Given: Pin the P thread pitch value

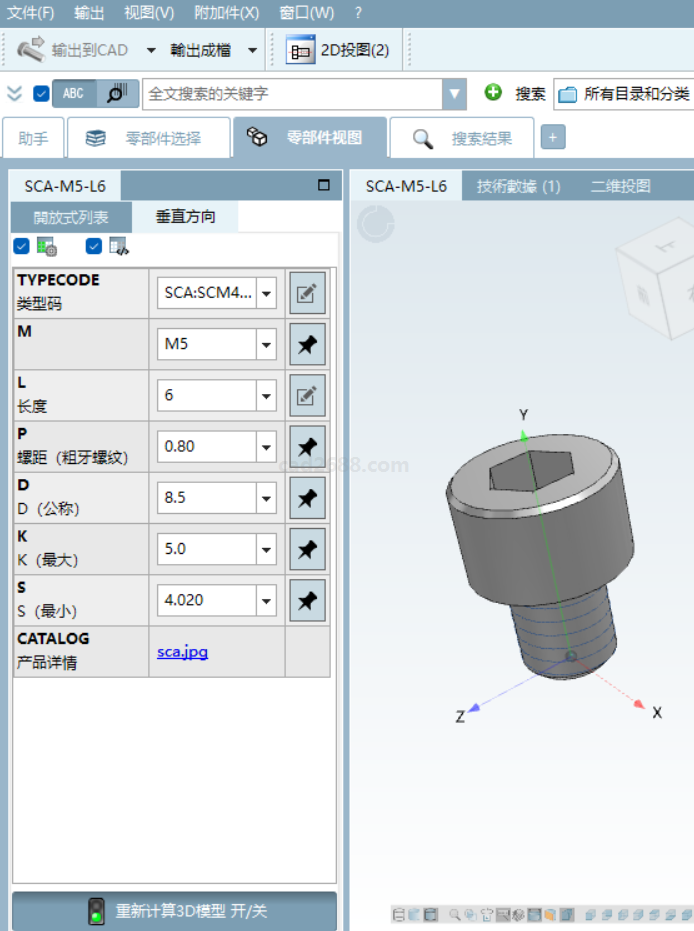Looking at the screenshot, I should pos(307,447).
